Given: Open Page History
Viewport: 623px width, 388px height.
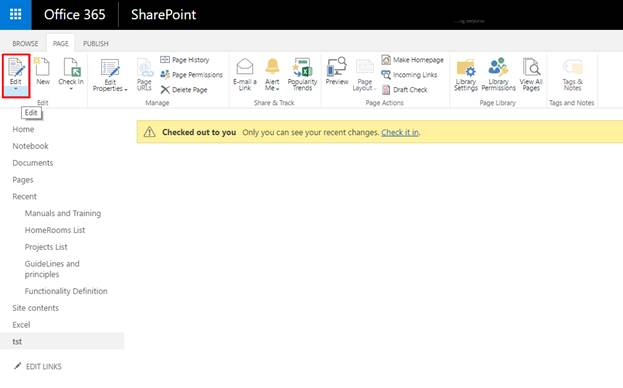Looking at the screenshot, I should point(185,60).
